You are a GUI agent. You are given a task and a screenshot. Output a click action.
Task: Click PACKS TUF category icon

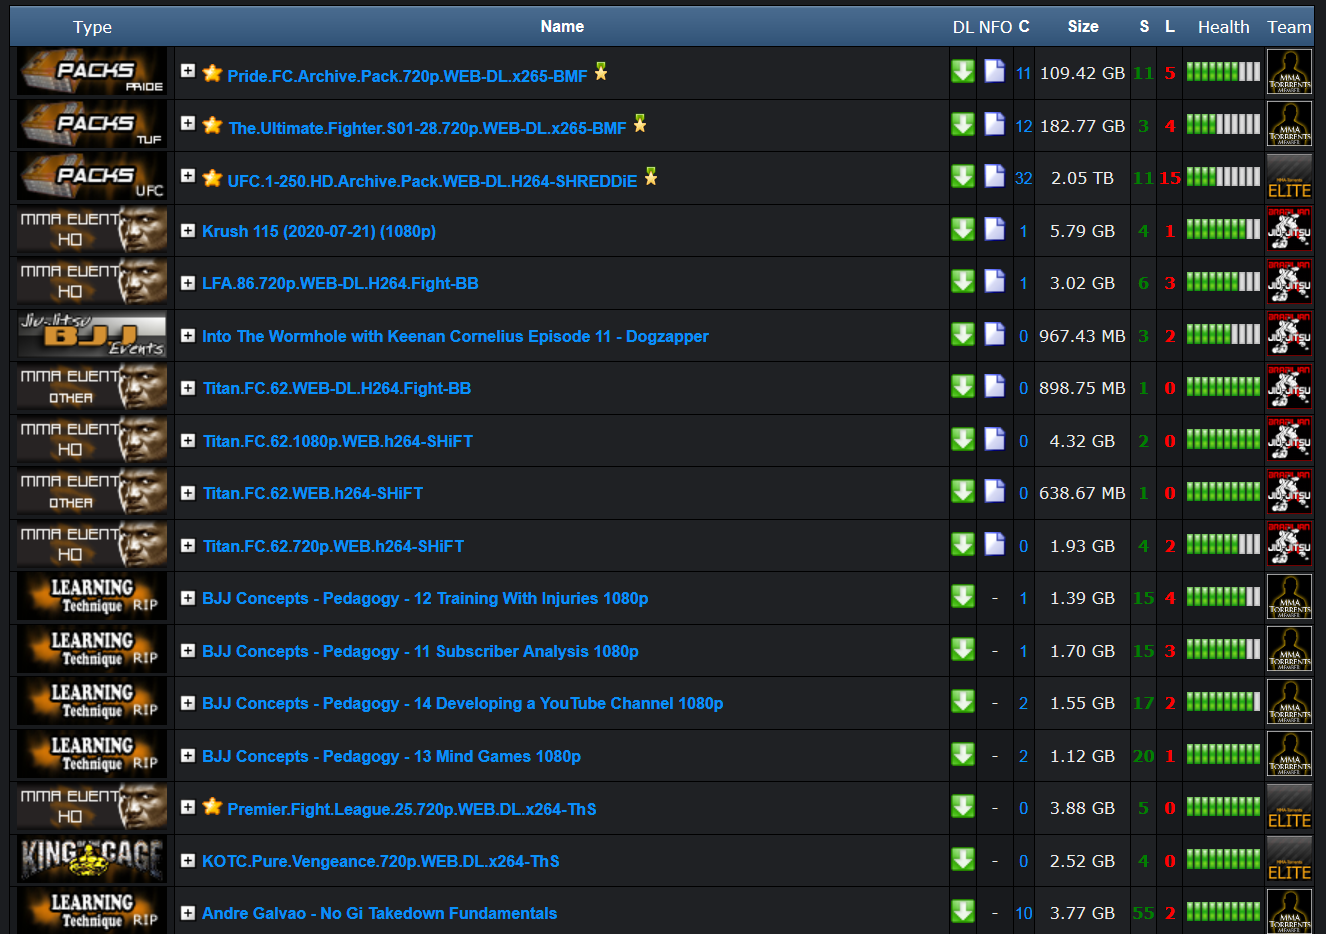[x=92, y=125]
